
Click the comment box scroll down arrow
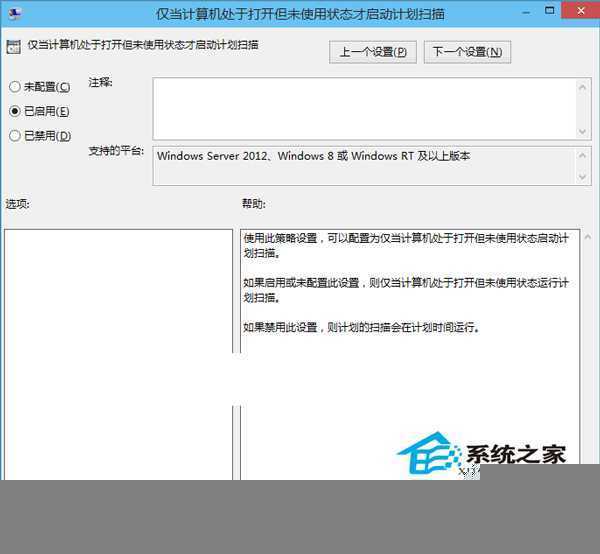point(582,132)
